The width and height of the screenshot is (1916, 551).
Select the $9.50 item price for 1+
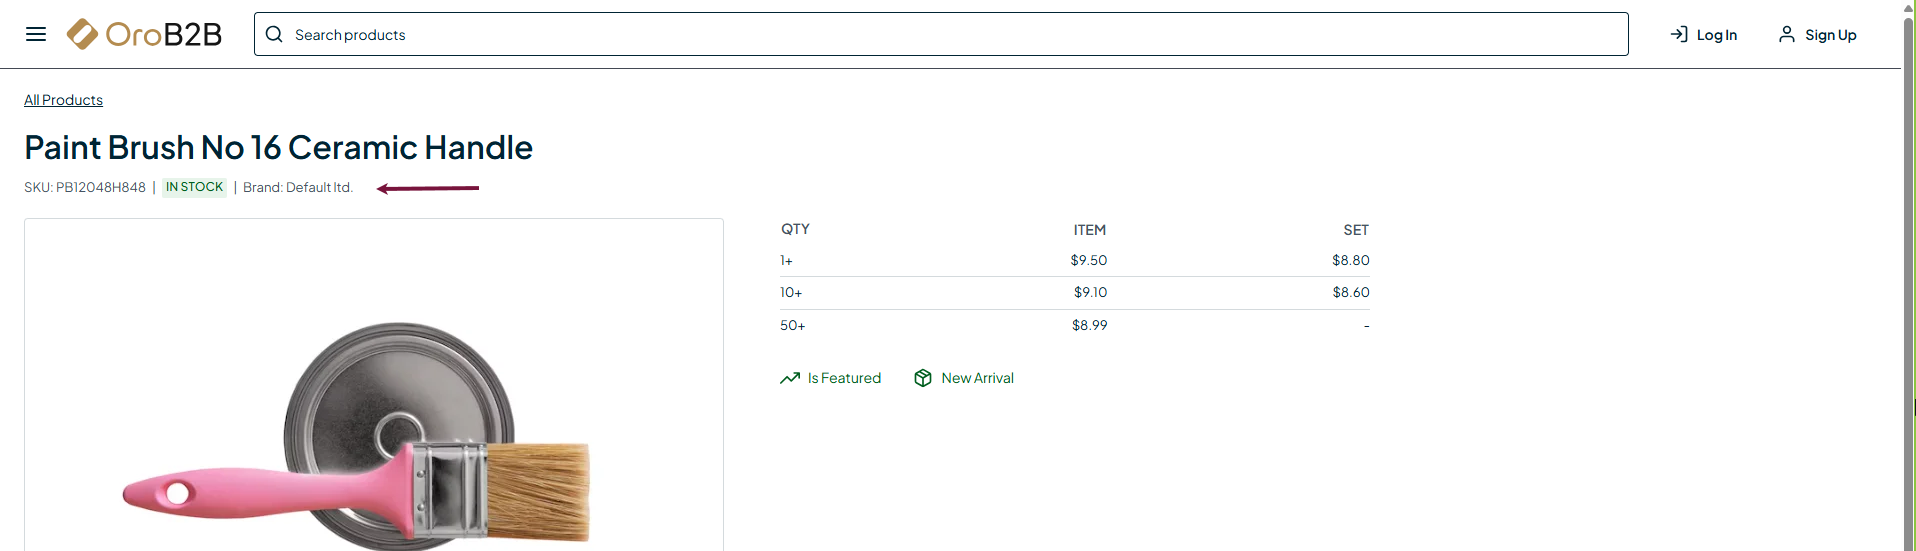pos(1088,260)
